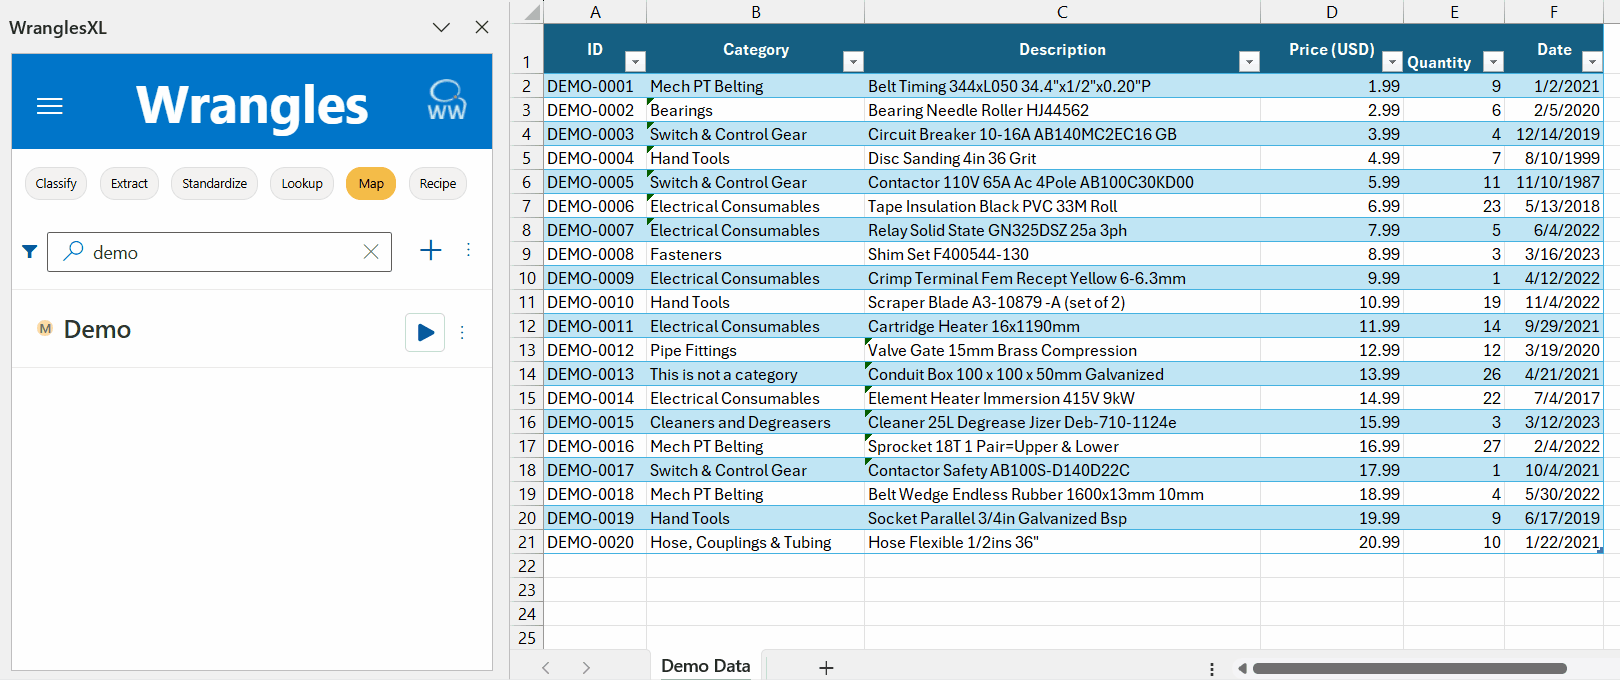This screenshot has height=680, width=1620.
Task: Click the blue filter funnel icon
Action: (30, 252)
